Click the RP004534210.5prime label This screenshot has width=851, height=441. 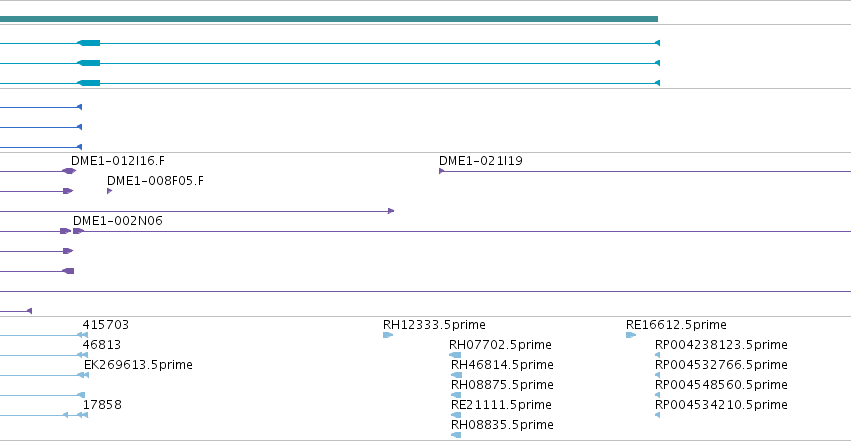(x=721, y=405)
